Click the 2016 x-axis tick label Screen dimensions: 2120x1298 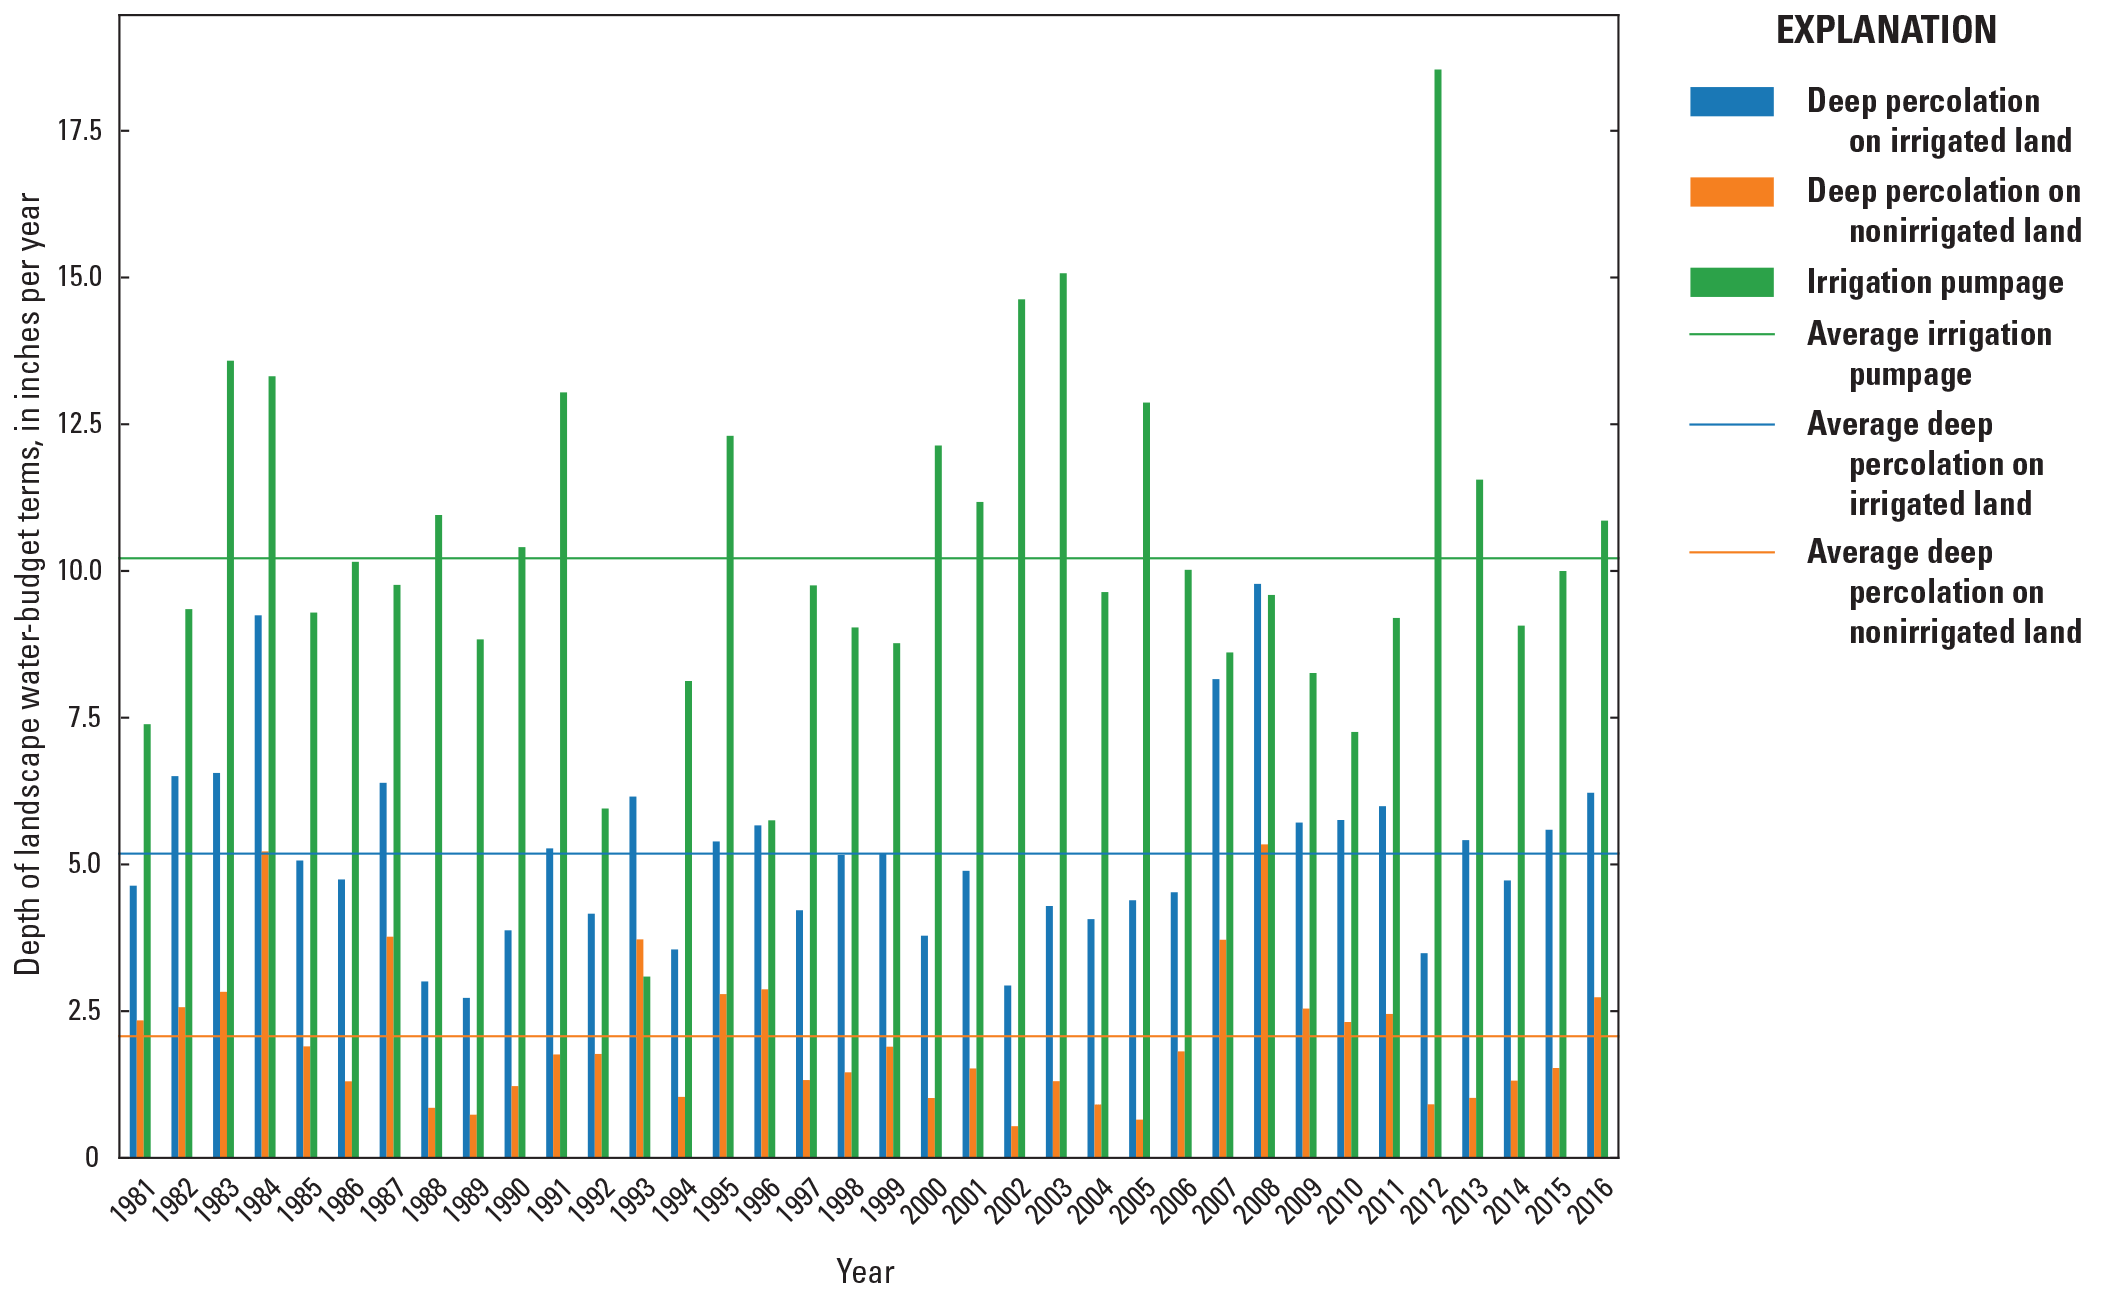[x=1592, y=1200]
